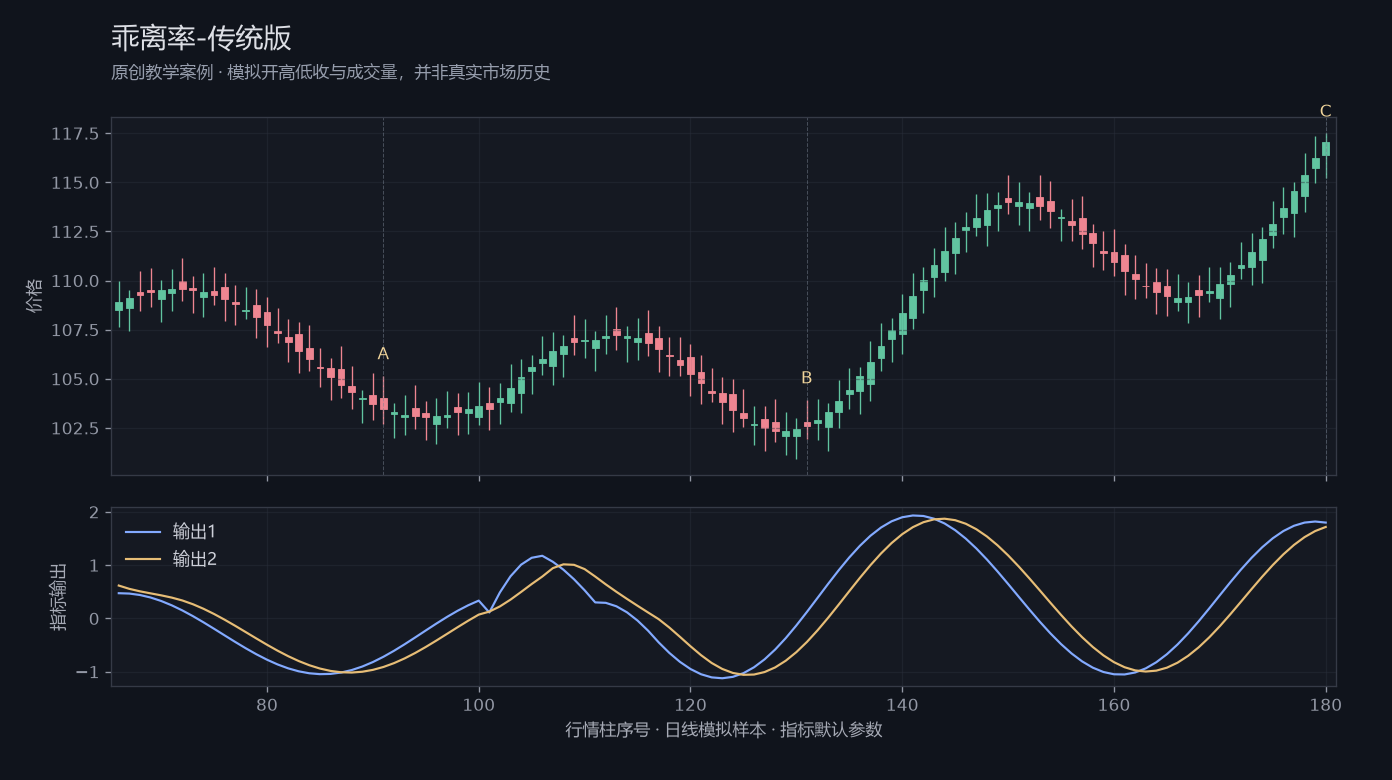The height and width of the screenshot is (780, 1392).
Task: Click the x-axis tick label 80
Action: point(267,703)
